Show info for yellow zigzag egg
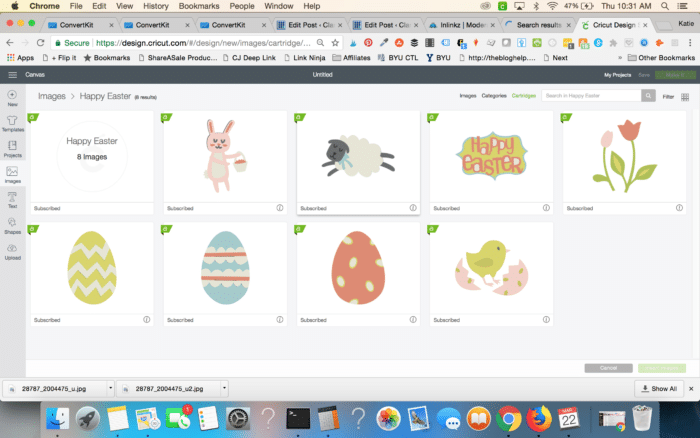 pyautogui.click(x=146, y=319)
